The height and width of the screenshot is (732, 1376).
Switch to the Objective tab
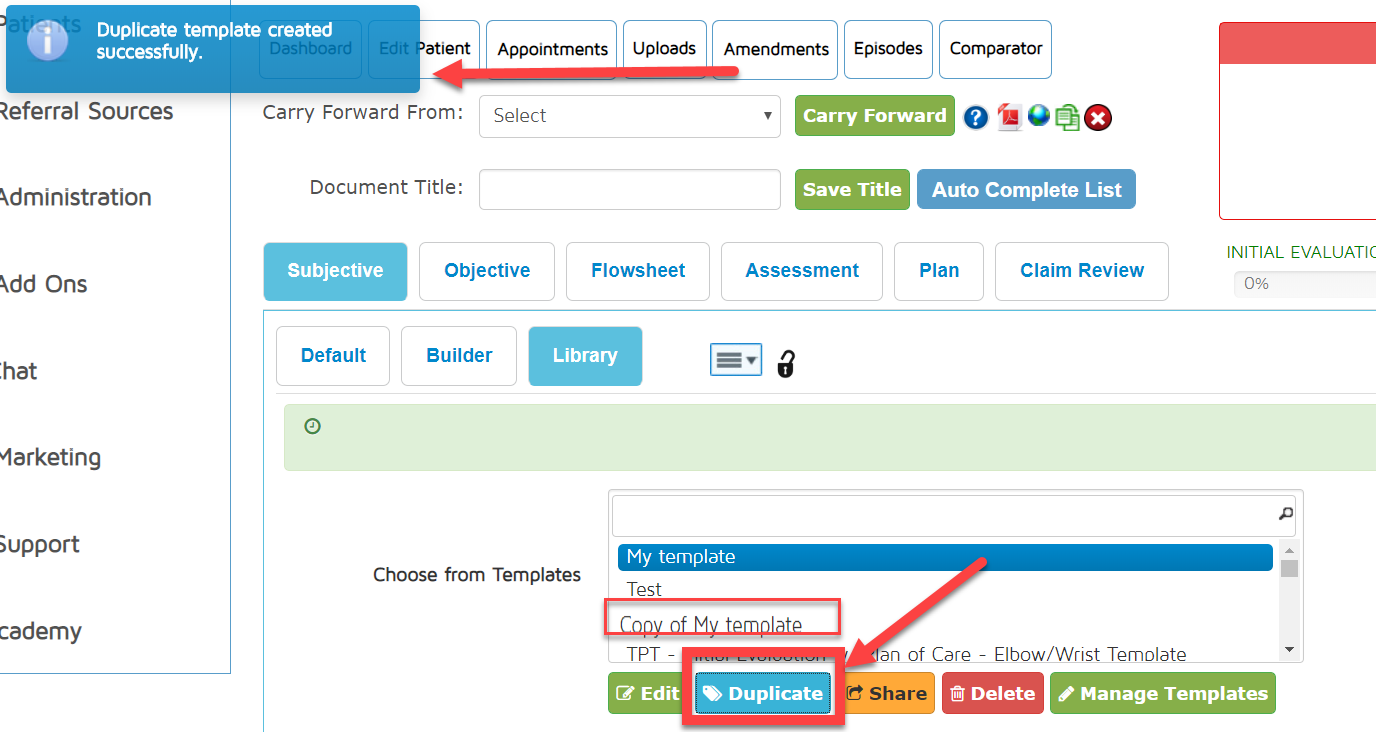pos(487,271)
